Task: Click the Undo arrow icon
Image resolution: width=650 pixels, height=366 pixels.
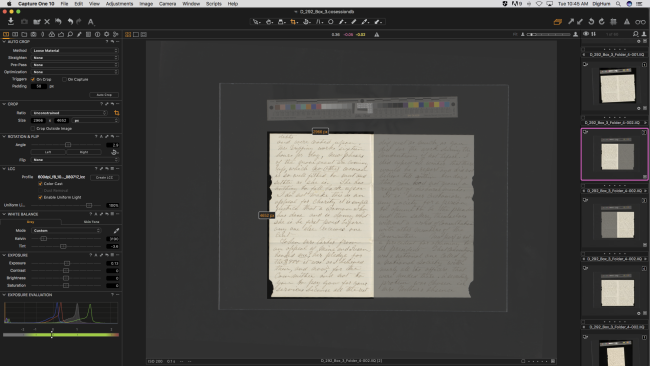Action: (70, 22)
